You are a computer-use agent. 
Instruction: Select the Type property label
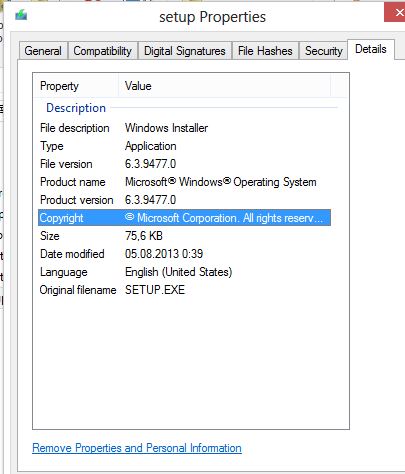point(52,146)
